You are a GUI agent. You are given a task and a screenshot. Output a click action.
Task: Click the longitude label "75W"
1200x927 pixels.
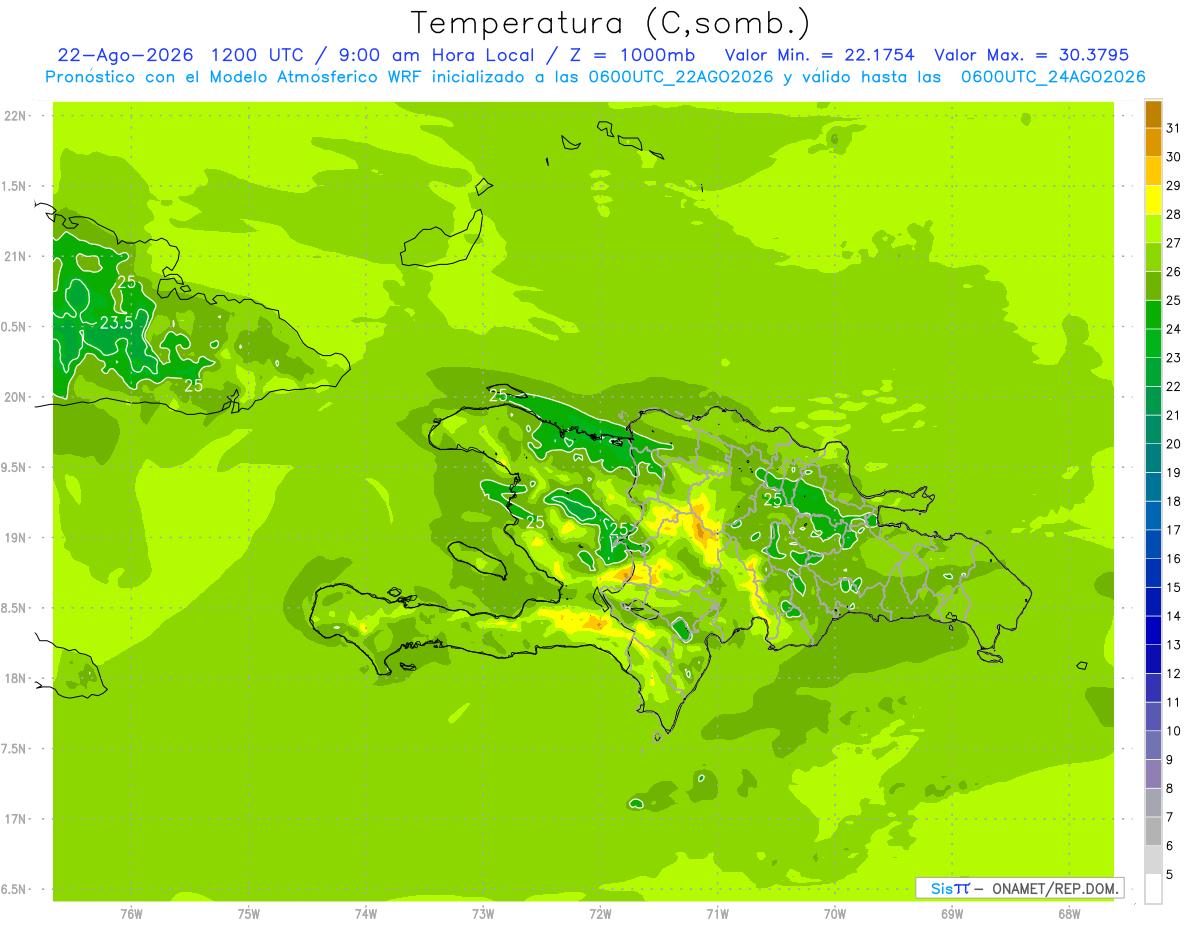[x=249, y=914]
